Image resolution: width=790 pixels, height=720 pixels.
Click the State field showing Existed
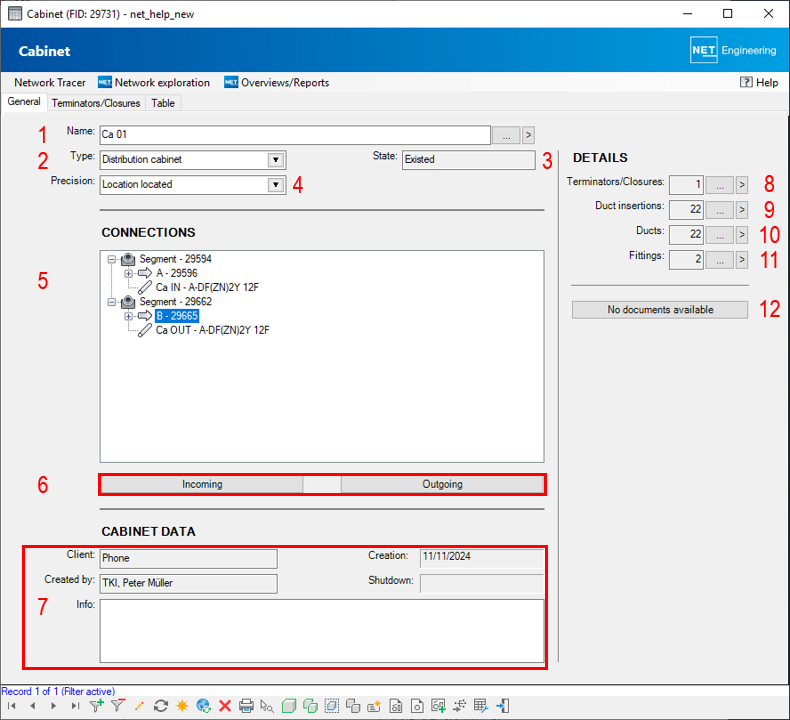tap(469, 160)
